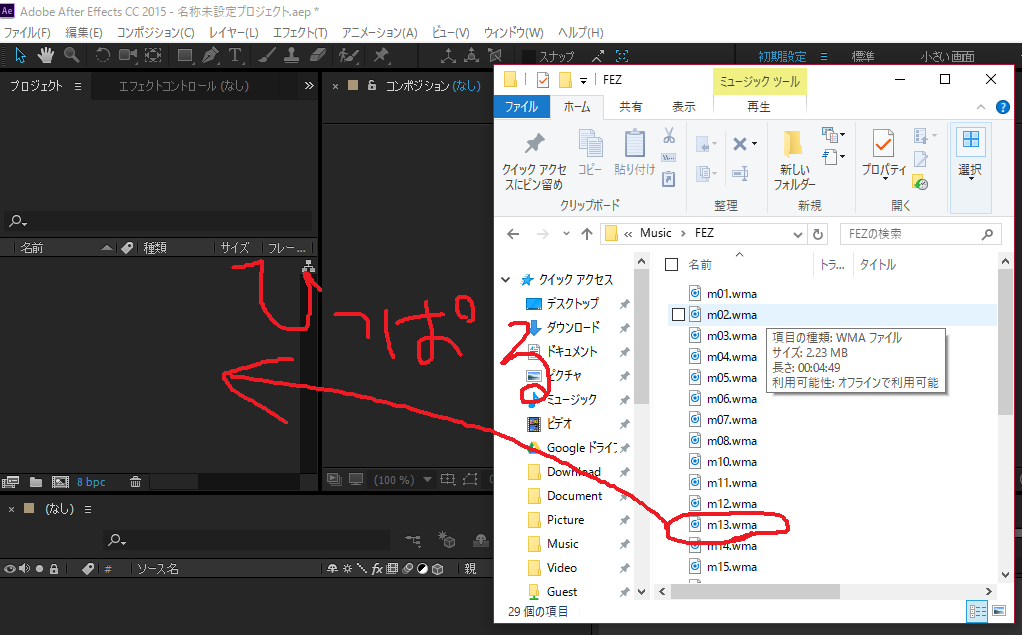Select the Eraser tool
1022x635 pixels.
coord(317,55)
